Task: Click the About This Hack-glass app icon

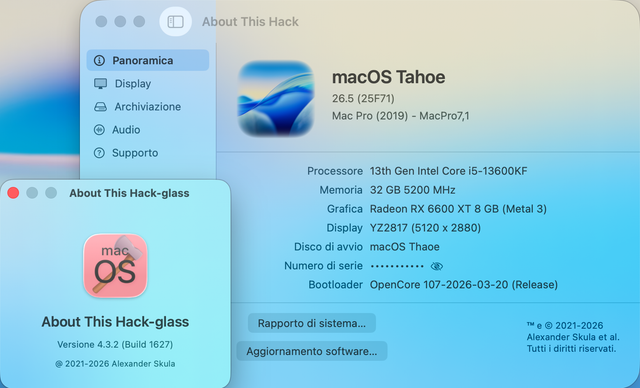Action: [x=116, y=266]
